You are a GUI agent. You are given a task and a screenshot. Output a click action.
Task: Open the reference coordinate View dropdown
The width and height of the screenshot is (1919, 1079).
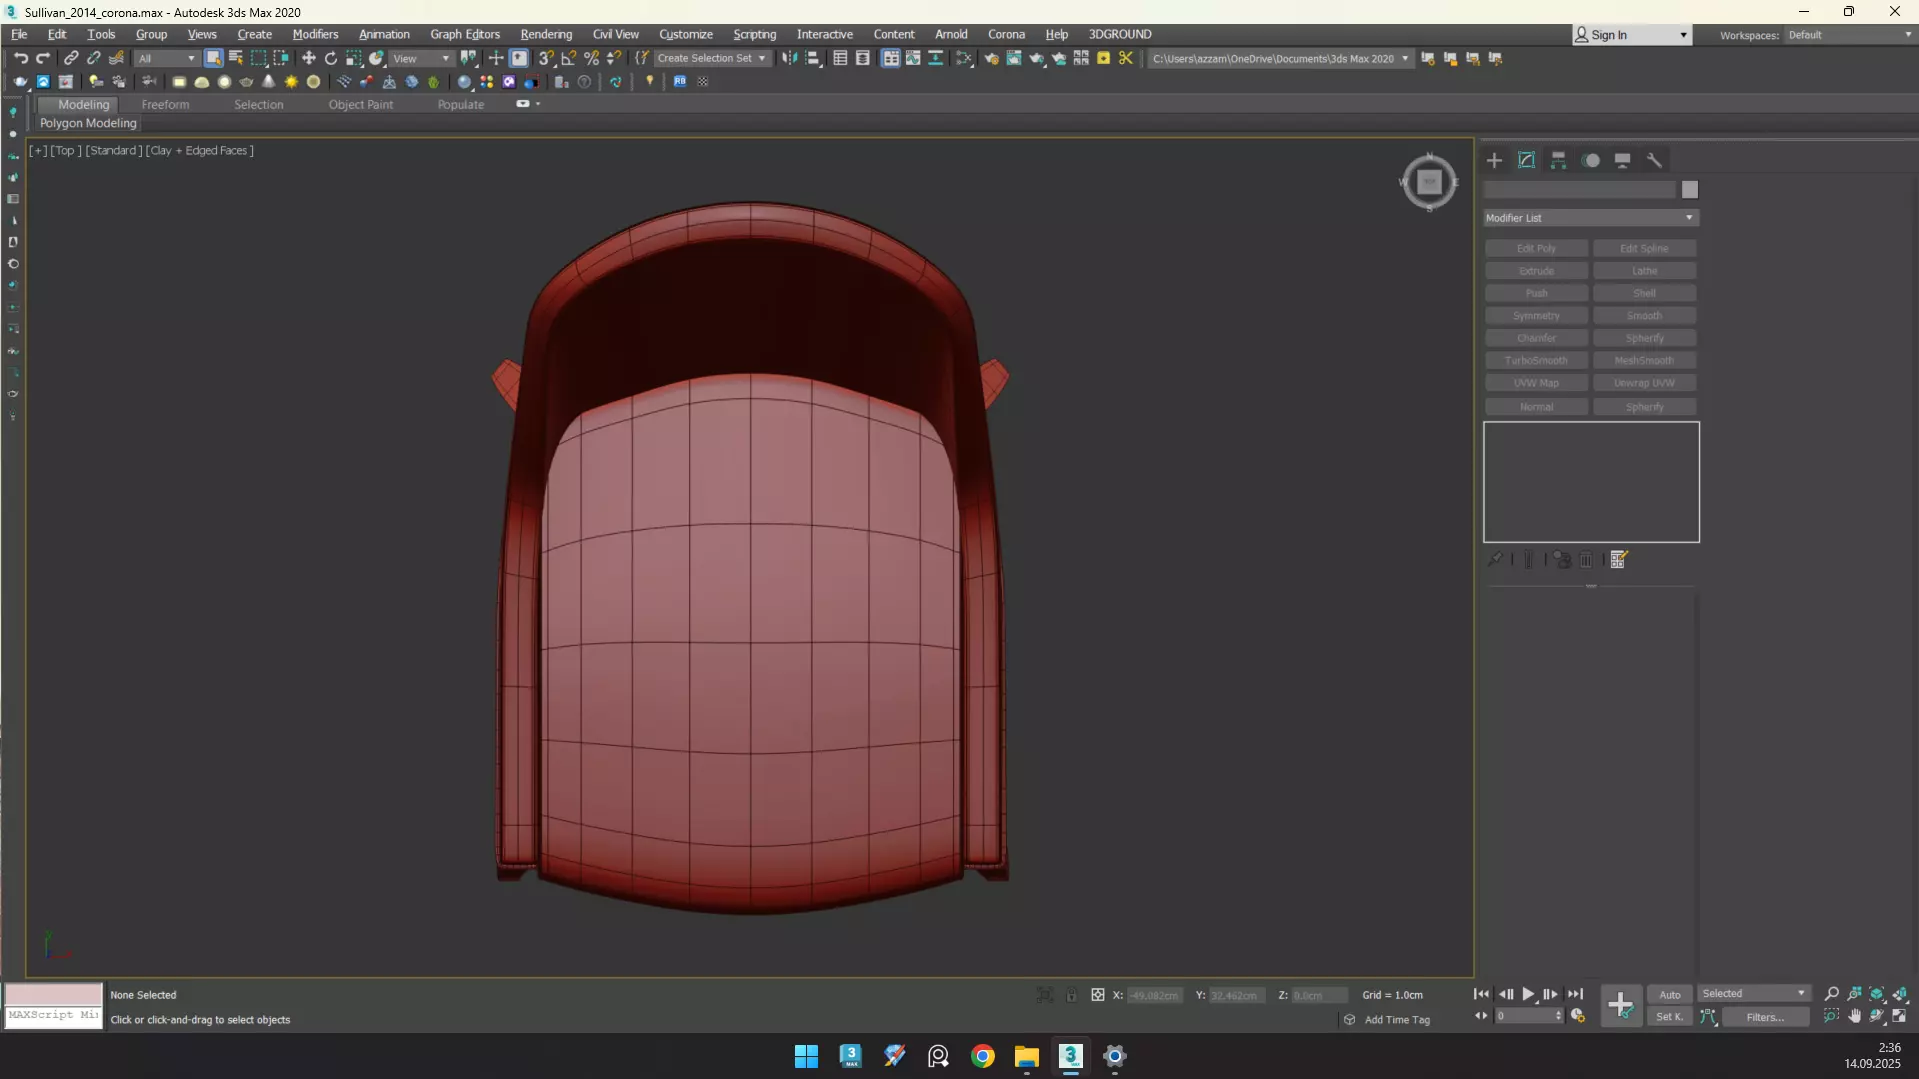[421, 58]
